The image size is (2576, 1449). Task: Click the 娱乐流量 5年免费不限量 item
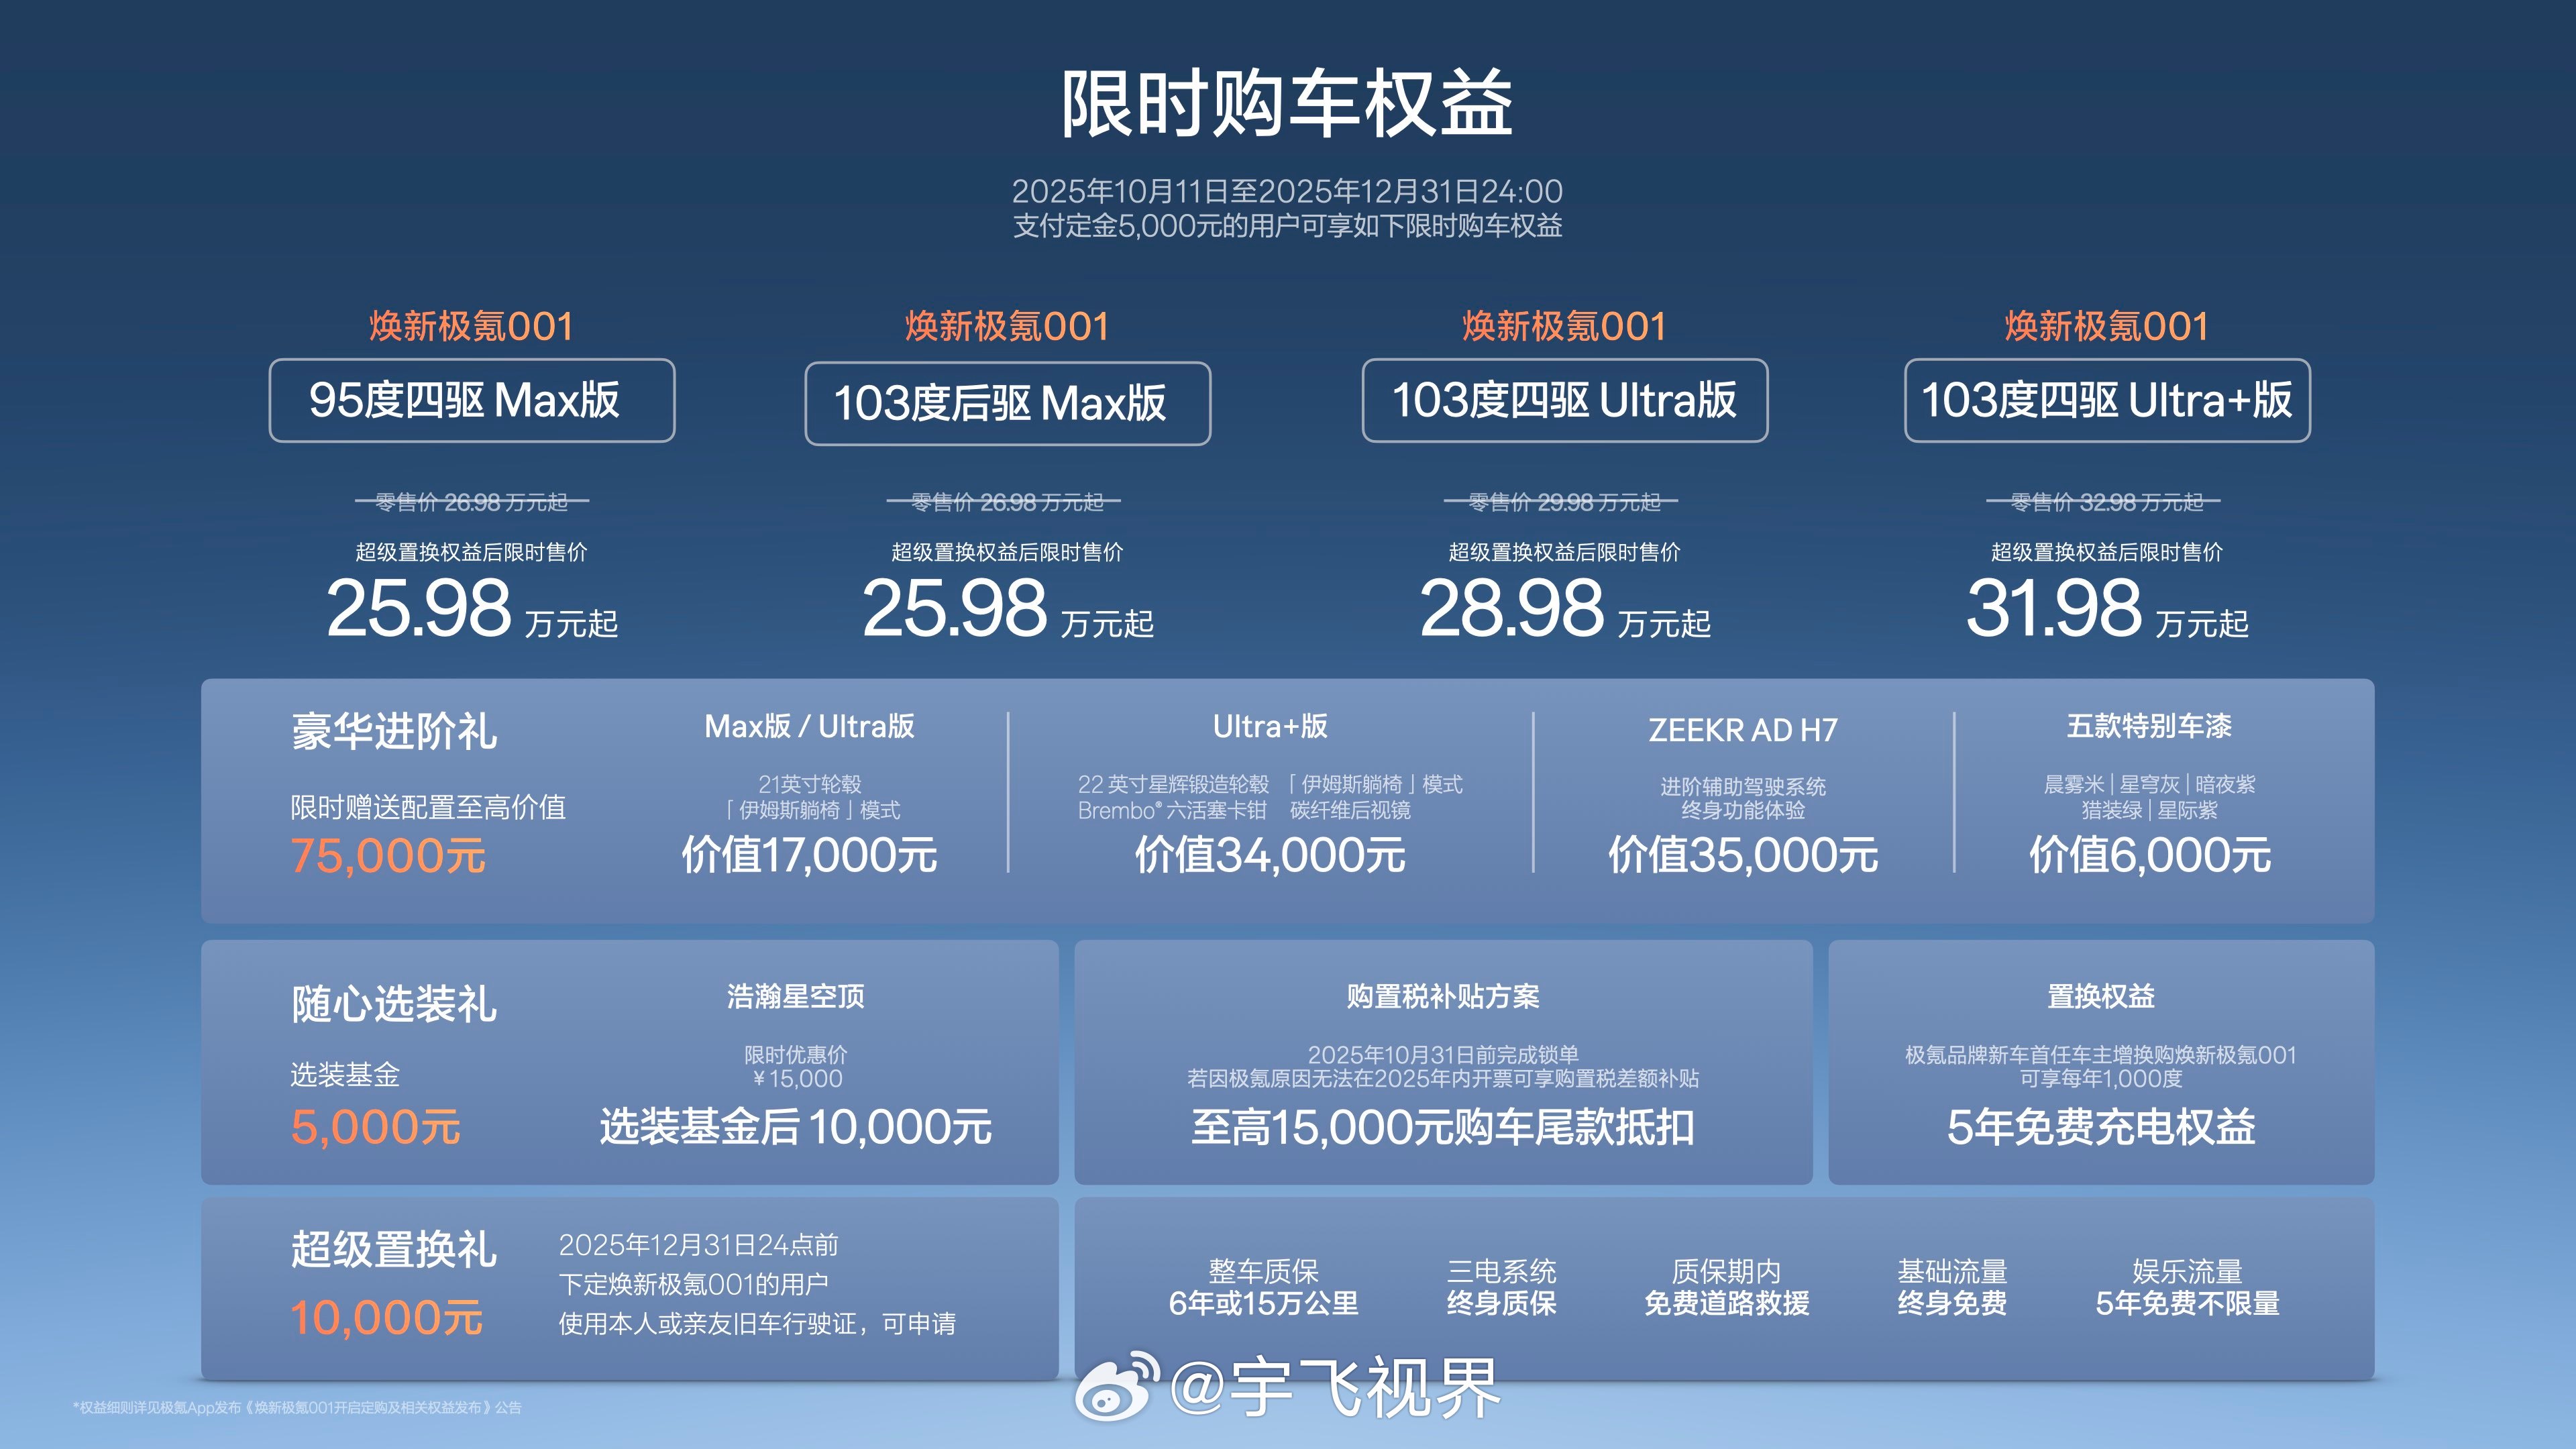click(x=2187, y=1287)
